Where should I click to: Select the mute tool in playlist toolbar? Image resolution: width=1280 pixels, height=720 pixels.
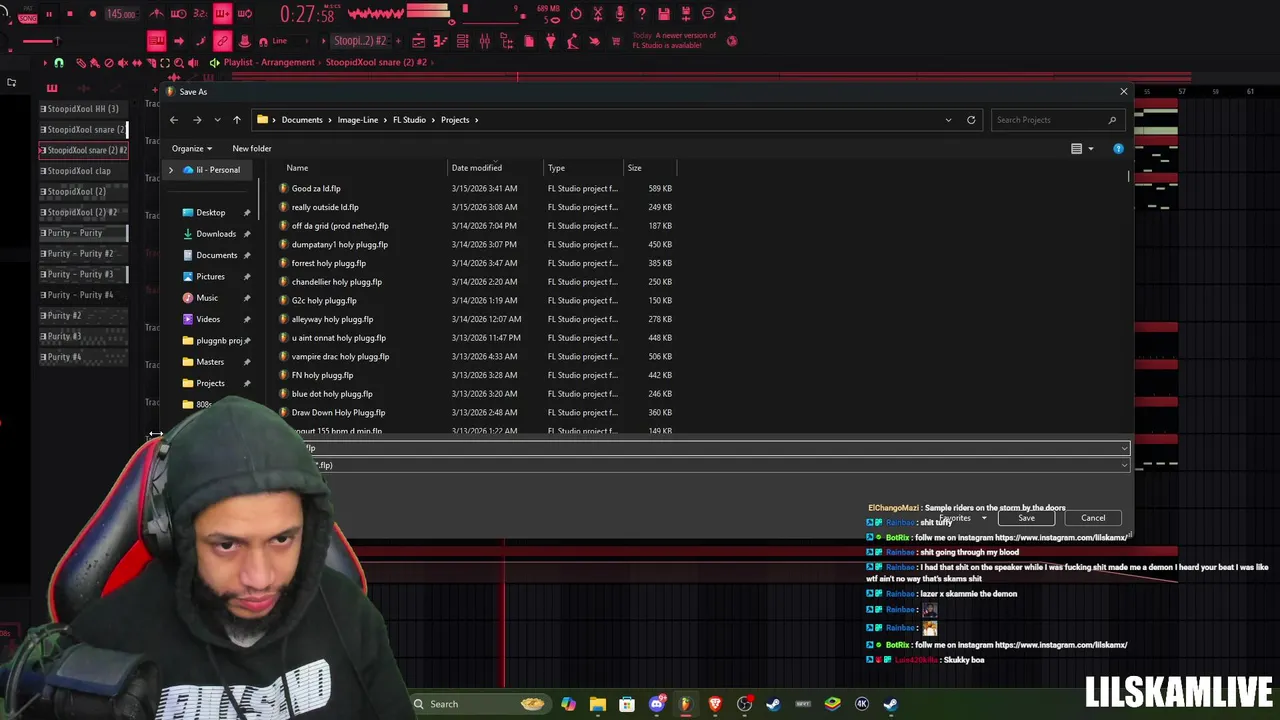click(x=123, y=62)
